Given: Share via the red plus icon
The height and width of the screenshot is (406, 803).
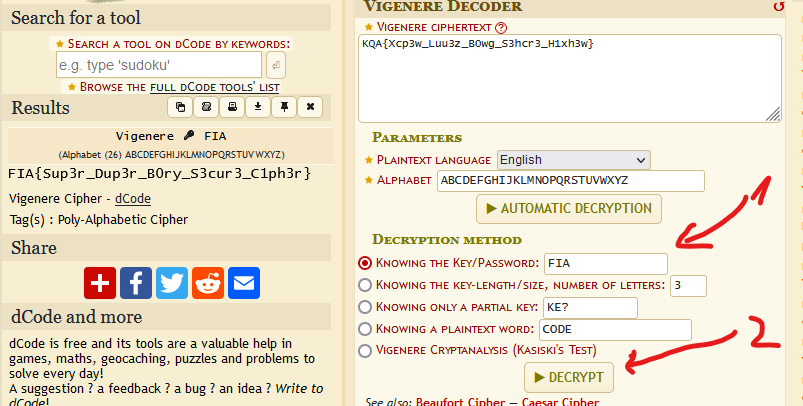Looking at the screenshot, I should [x=100, y=283].
